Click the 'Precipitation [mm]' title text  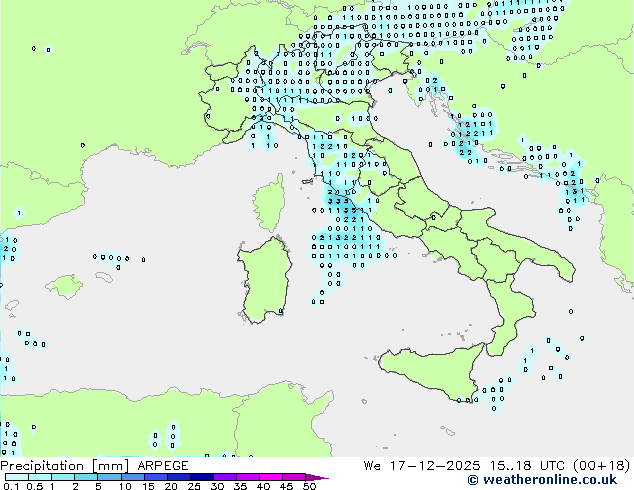[65, 466]
